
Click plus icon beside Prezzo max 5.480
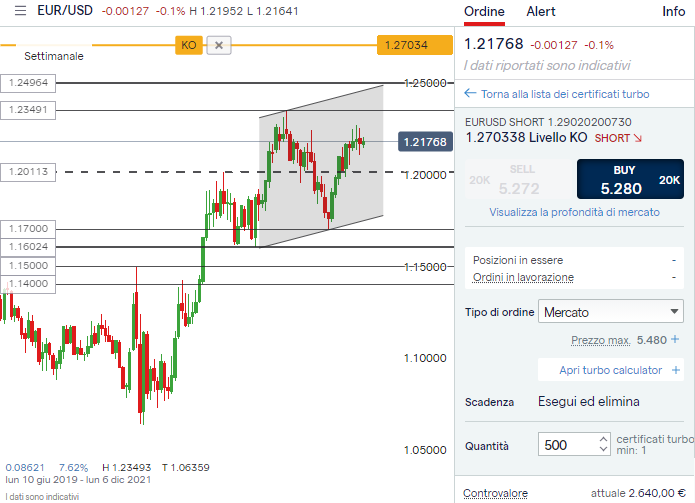[x=675, y=340]
